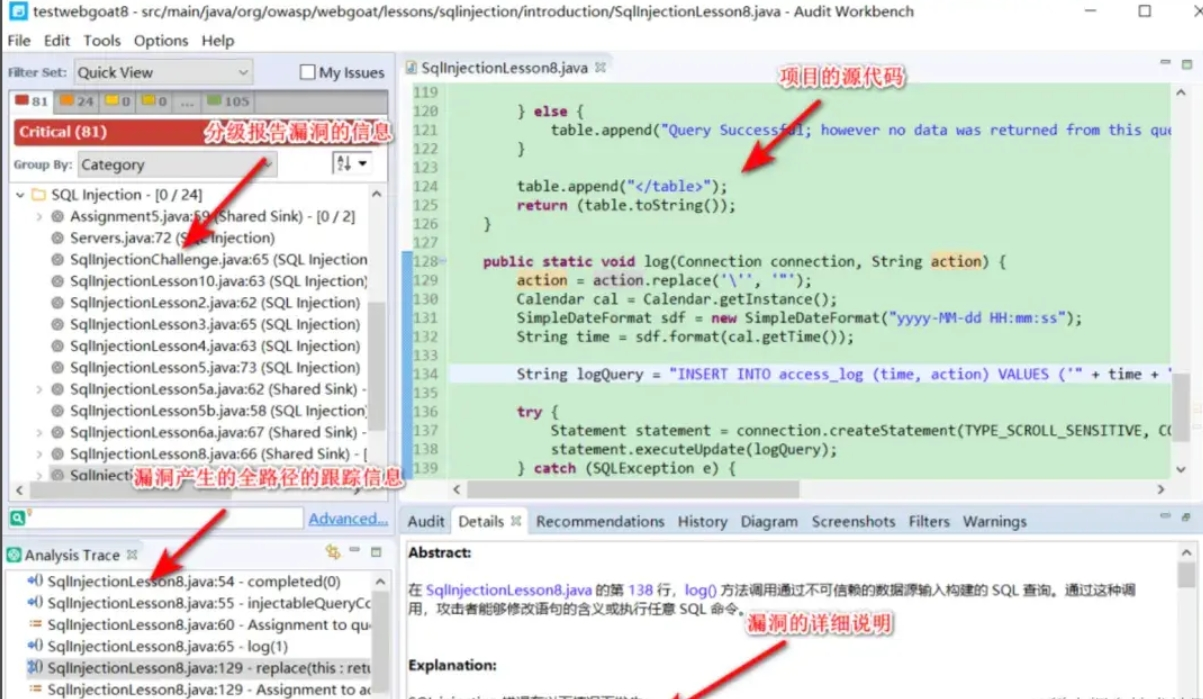1203x699 pixels.
Task: Follow the SqlInjectionLesson8.java link in Abstract
Action: (509, 590)
